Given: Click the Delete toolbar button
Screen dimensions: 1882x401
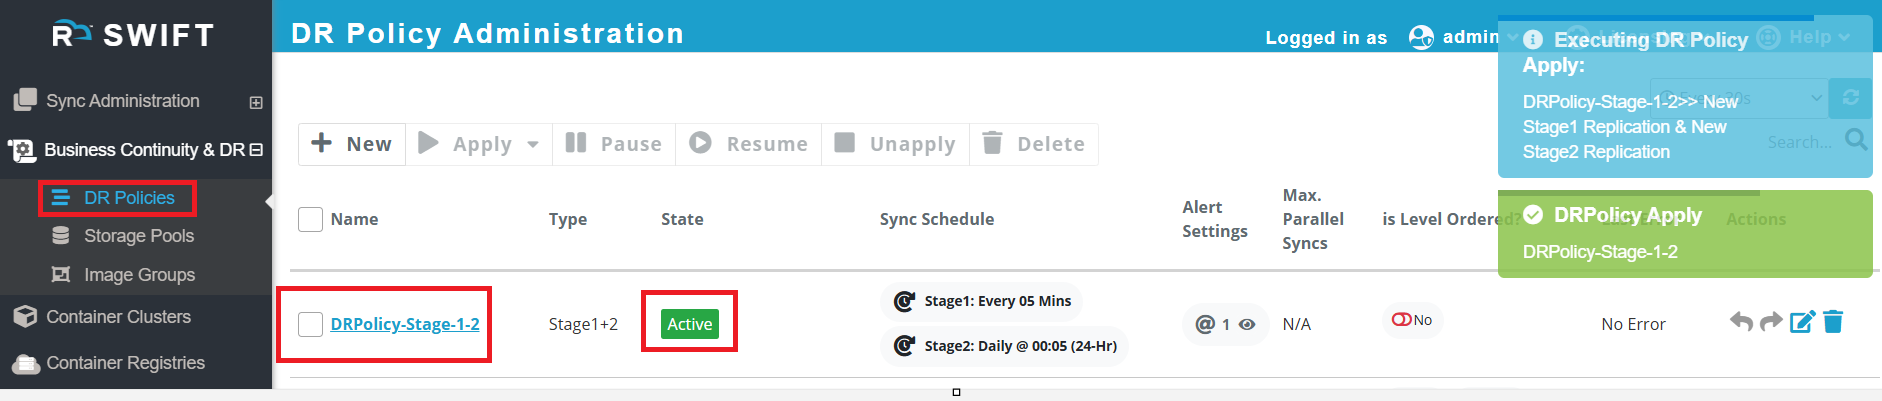Looking at the screenshot, I should tap(1034, 144).
